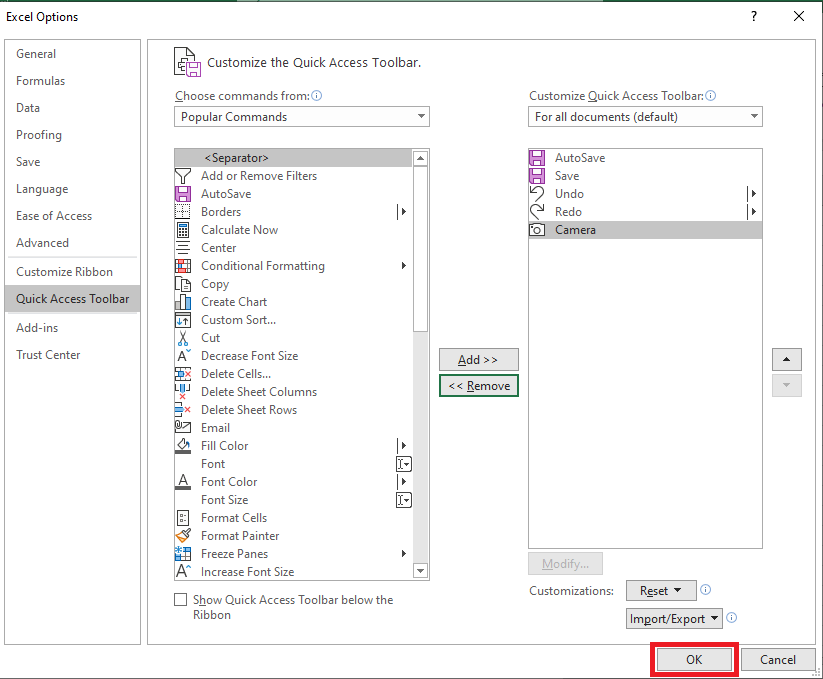Select the Delete Sheet Rows icon
Screen dimensions: 823x679
(183, 410)
